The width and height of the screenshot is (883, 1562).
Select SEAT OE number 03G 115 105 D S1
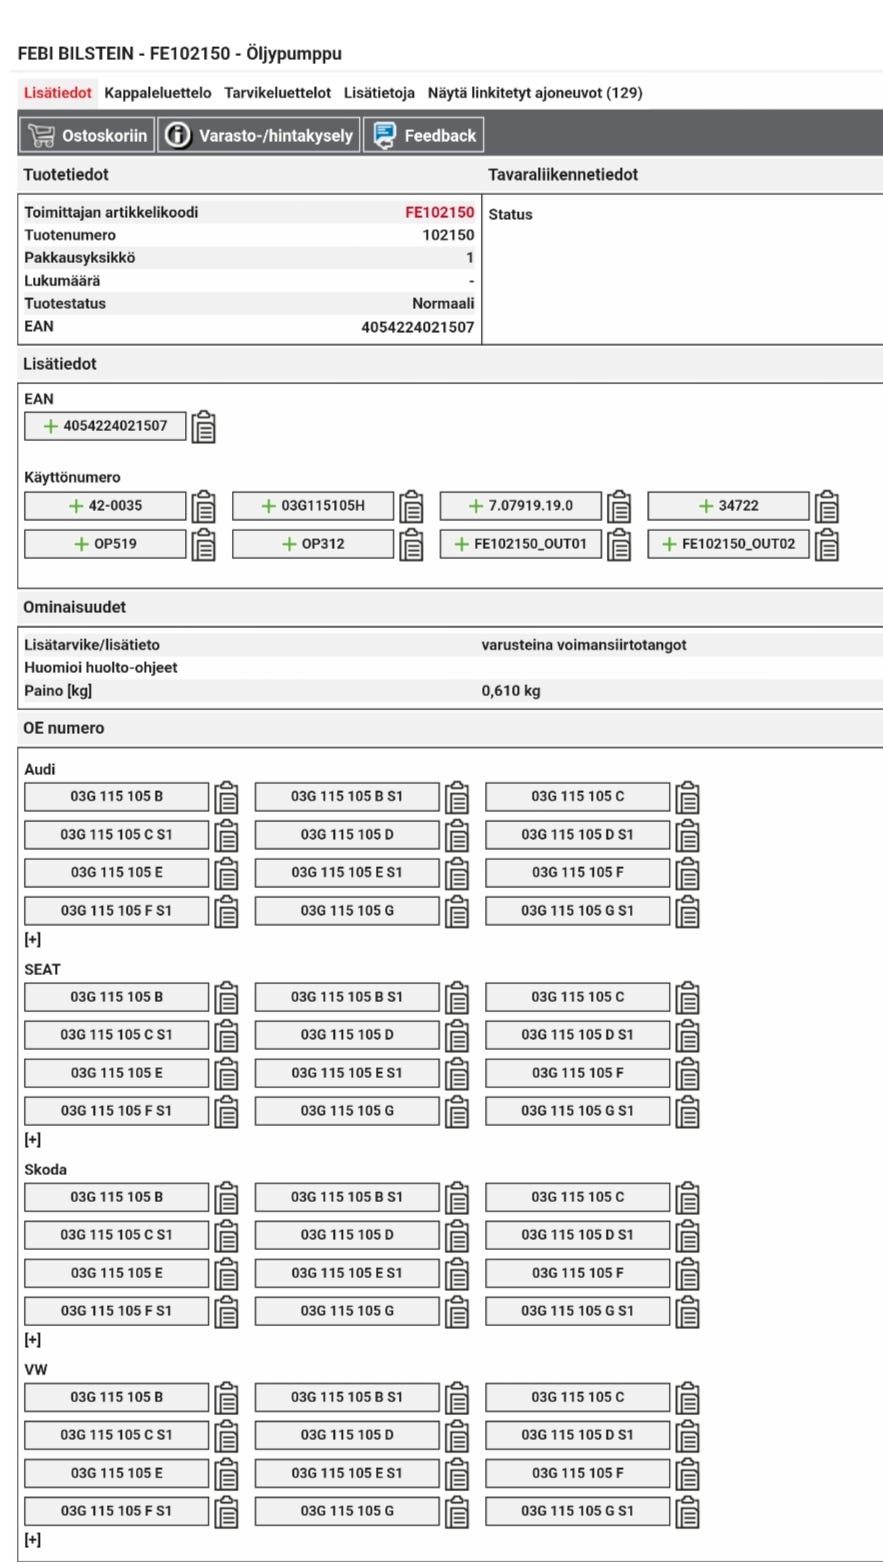click(x=578, y=1035)
